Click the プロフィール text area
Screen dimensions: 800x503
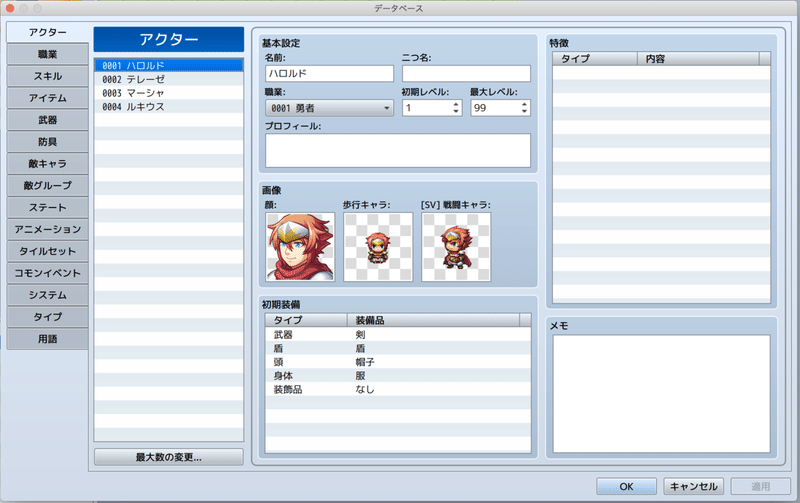pos(397,150)
